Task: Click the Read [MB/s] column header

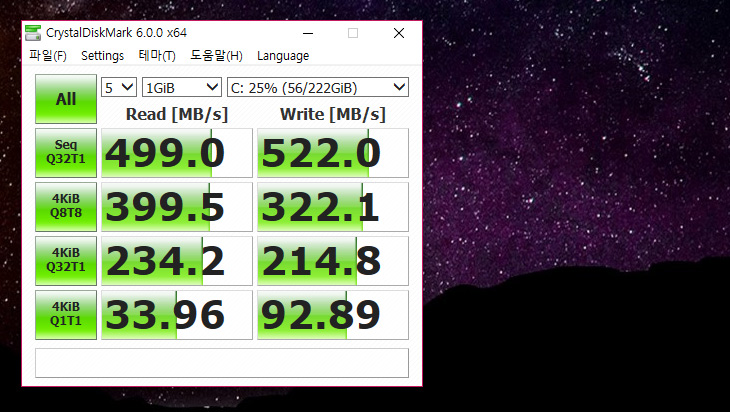Action: pyautogui.click(x=177, y=115)
